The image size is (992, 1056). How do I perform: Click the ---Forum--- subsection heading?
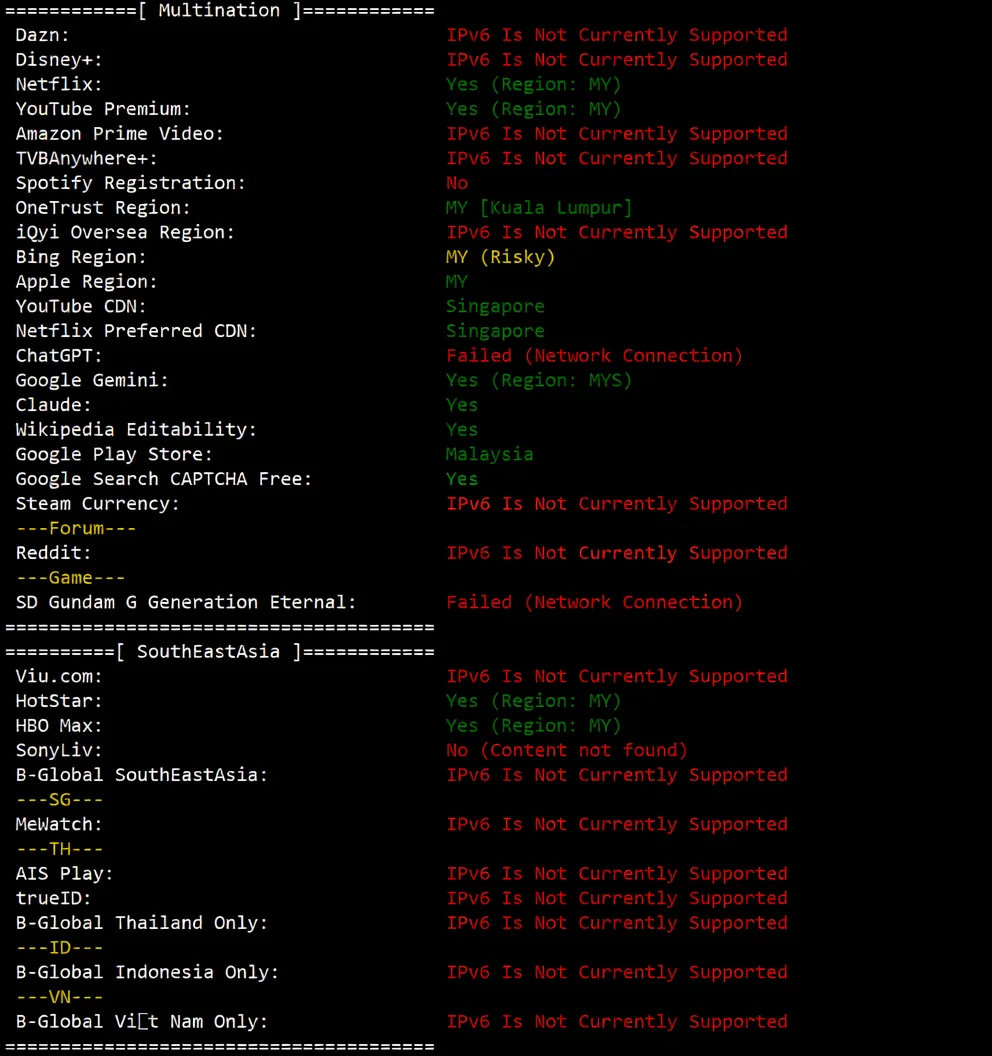click(76, 528)
